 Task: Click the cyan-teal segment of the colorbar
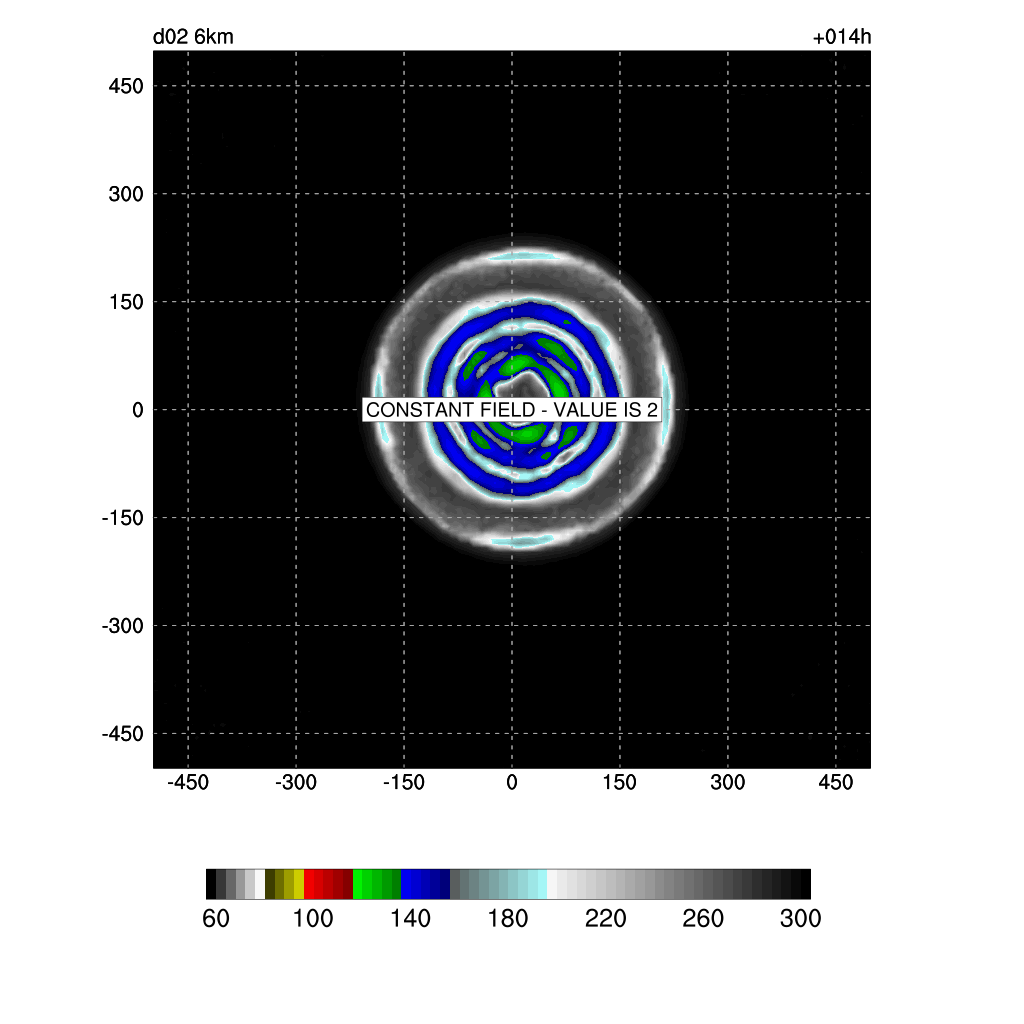tap(498, 884)
